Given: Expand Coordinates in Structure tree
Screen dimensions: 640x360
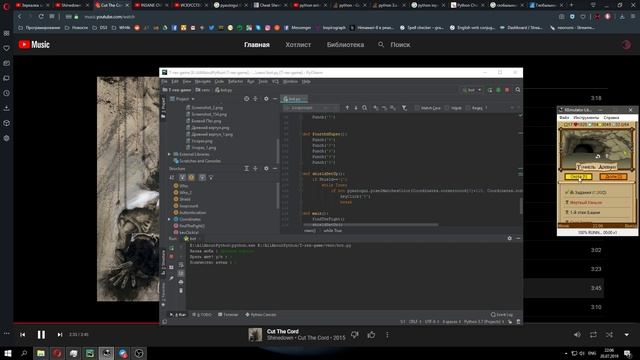Looking at the screenshot, I should pyautogui.click(x=169, y=219).
